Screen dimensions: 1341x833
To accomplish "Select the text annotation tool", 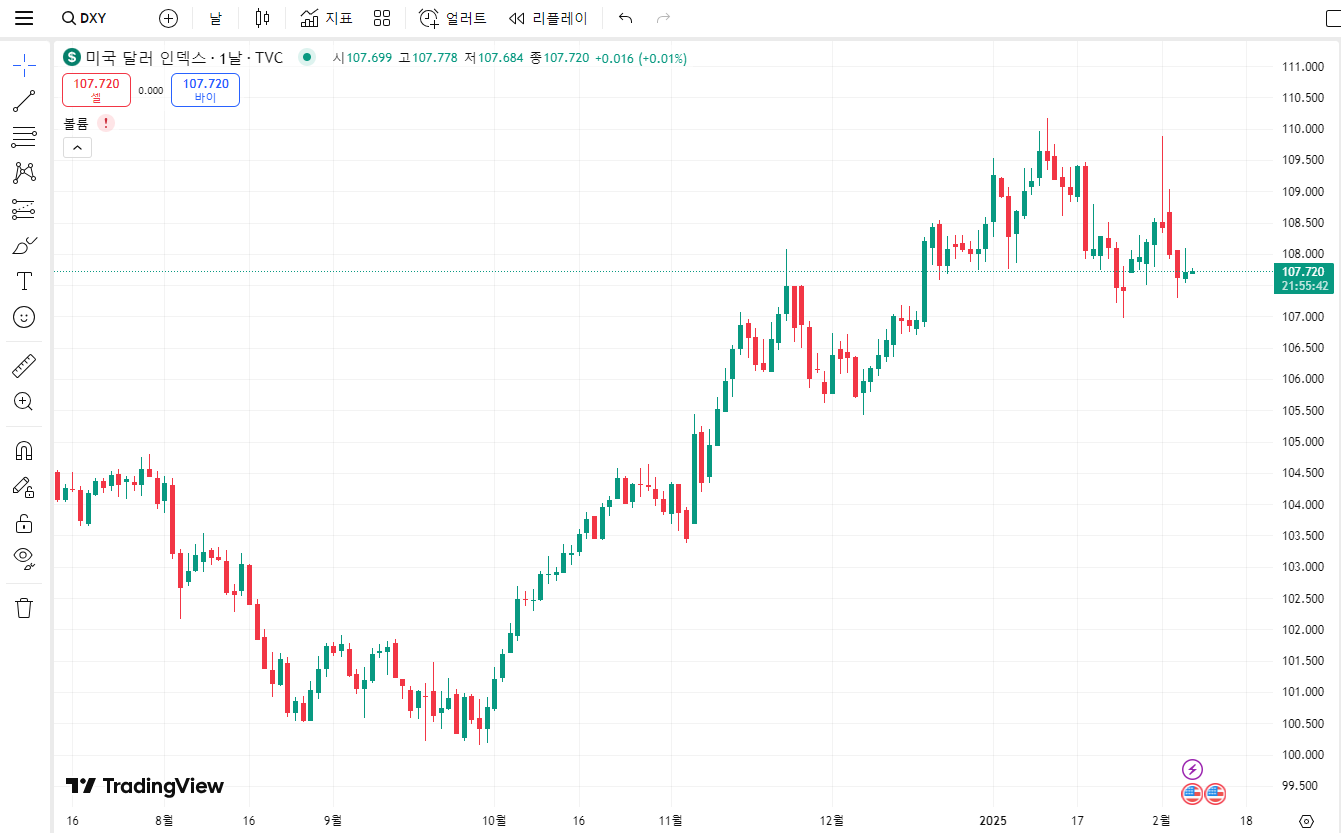I will (x=24, y=281).
